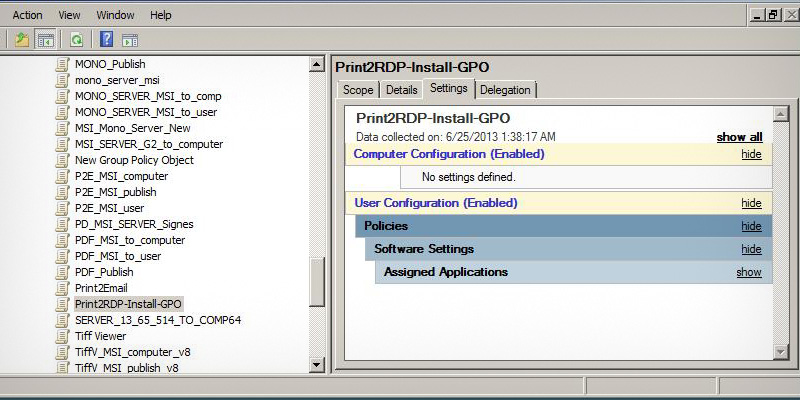Select New Group Policy Object in tree
This screenshot has width=800, height=400.
[x=134, y=160]
